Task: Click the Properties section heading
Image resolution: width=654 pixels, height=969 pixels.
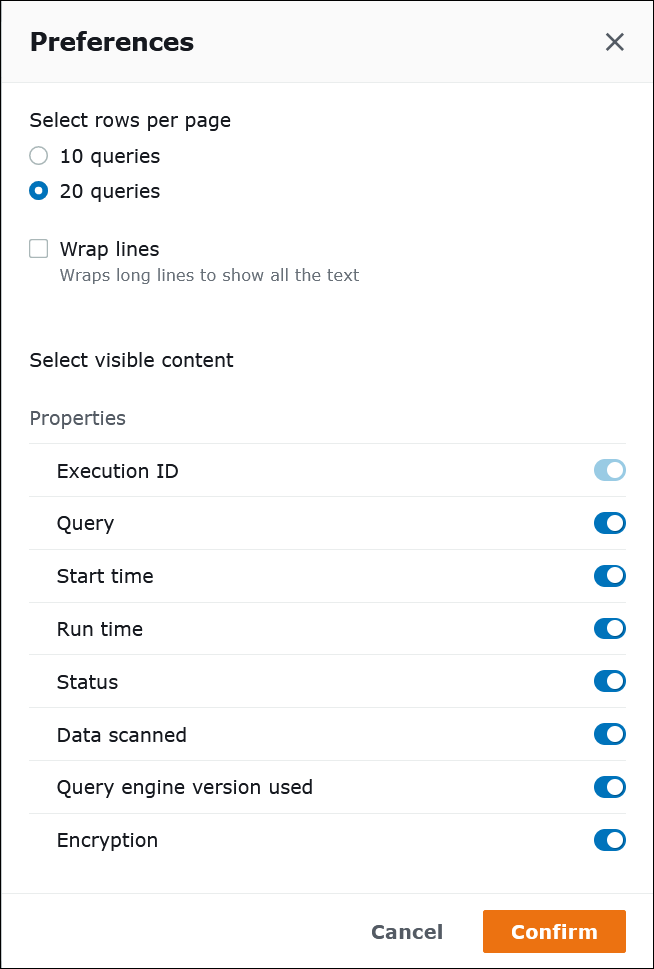Action: [77, 418]
